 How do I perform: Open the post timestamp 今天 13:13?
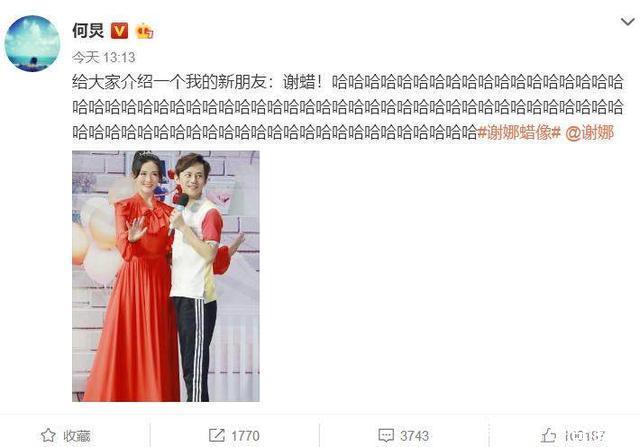(x=104, y=57)
